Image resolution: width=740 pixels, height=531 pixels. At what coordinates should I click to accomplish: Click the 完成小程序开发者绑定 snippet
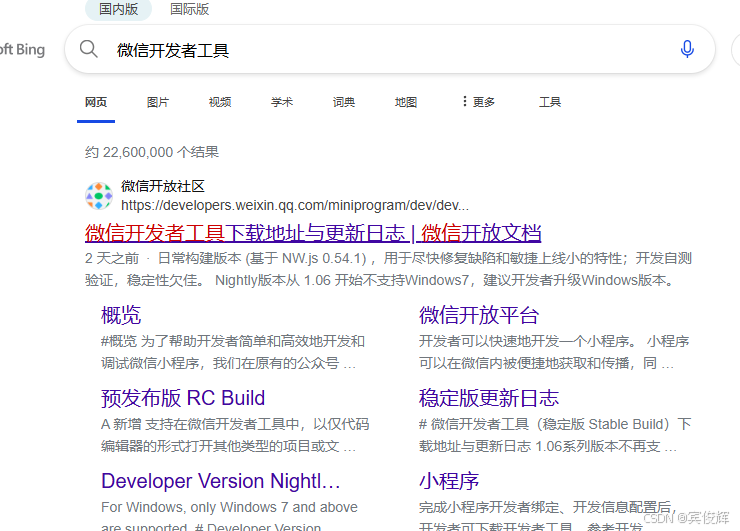coord(546,516)
